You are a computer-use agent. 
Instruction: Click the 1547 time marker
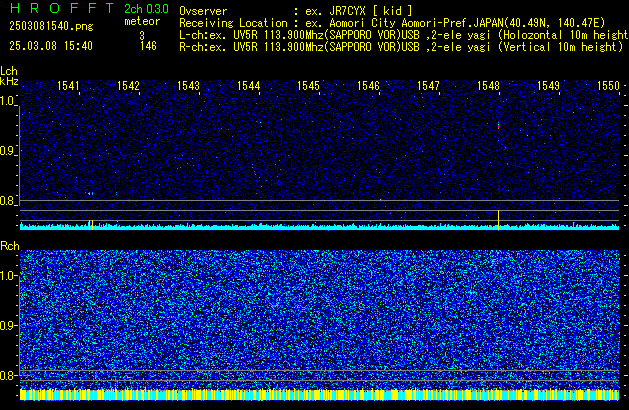(x=428, y=86)
